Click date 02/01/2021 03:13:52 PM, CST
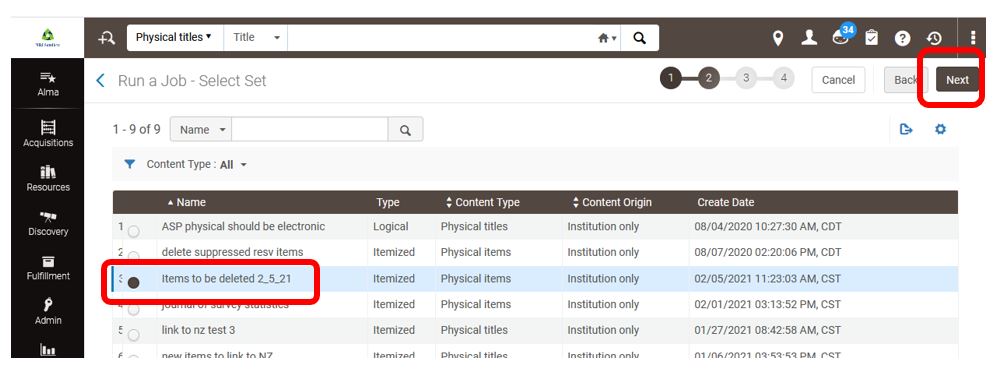Viewport: 994px width, 377px height. 767,304
